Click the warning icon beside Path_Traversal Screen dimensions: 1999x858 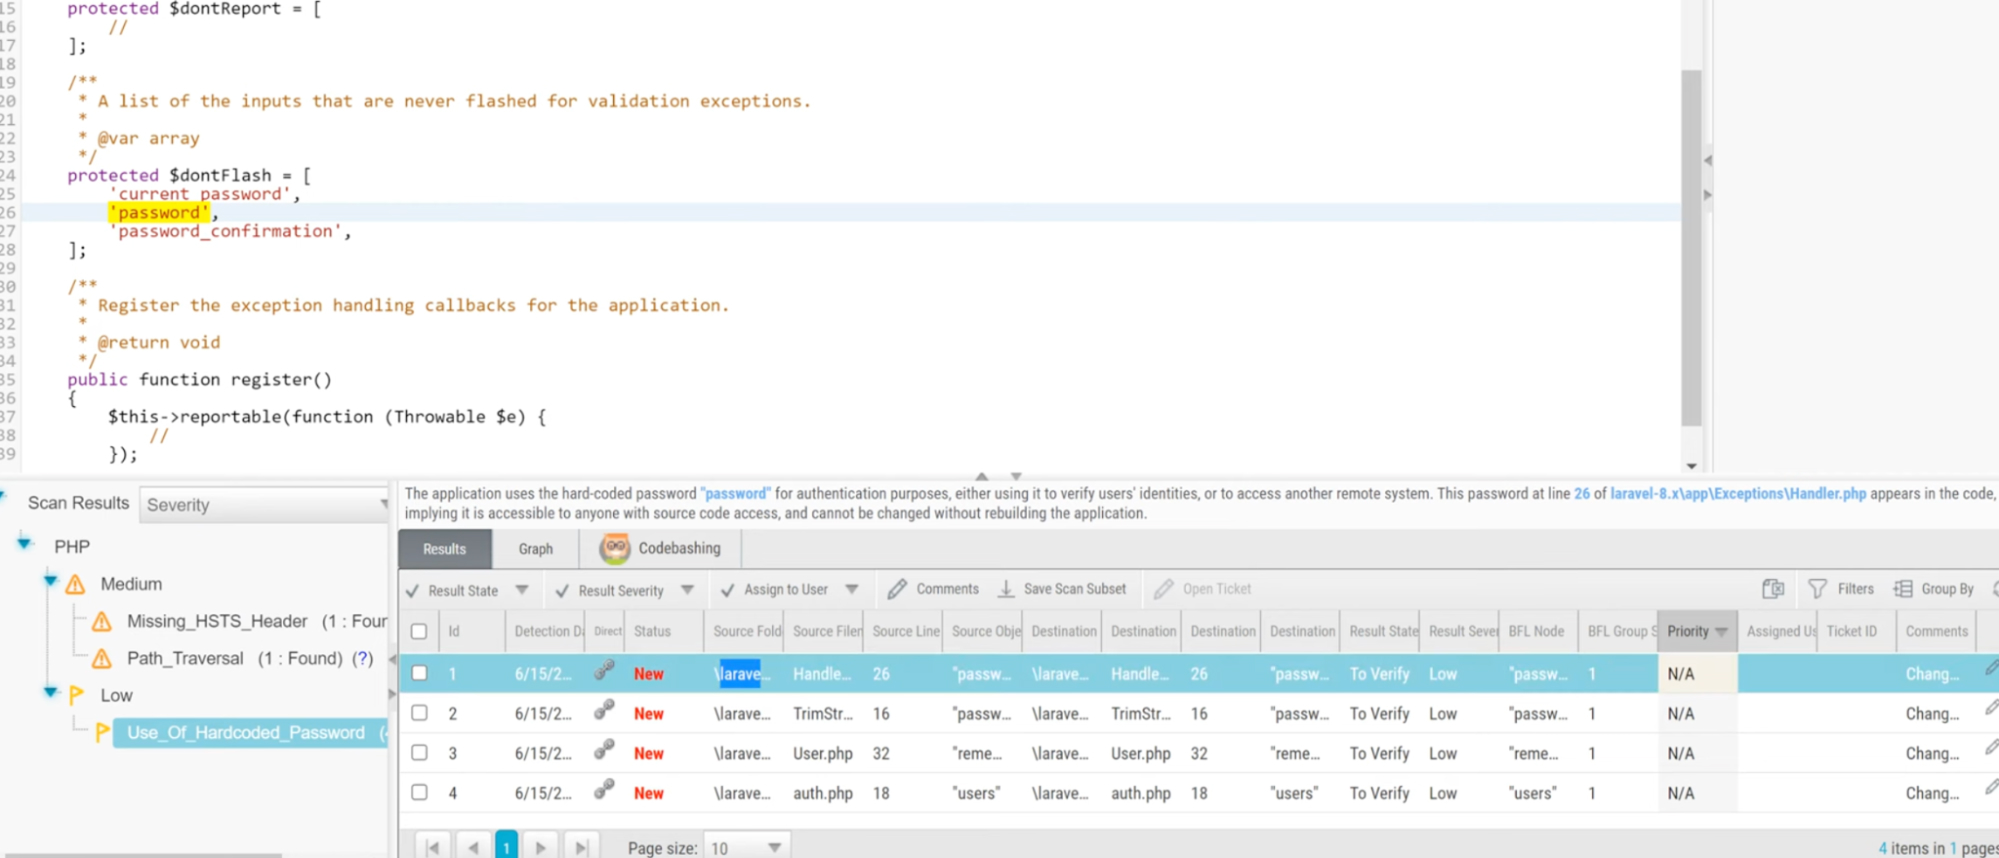pos(102,659)
